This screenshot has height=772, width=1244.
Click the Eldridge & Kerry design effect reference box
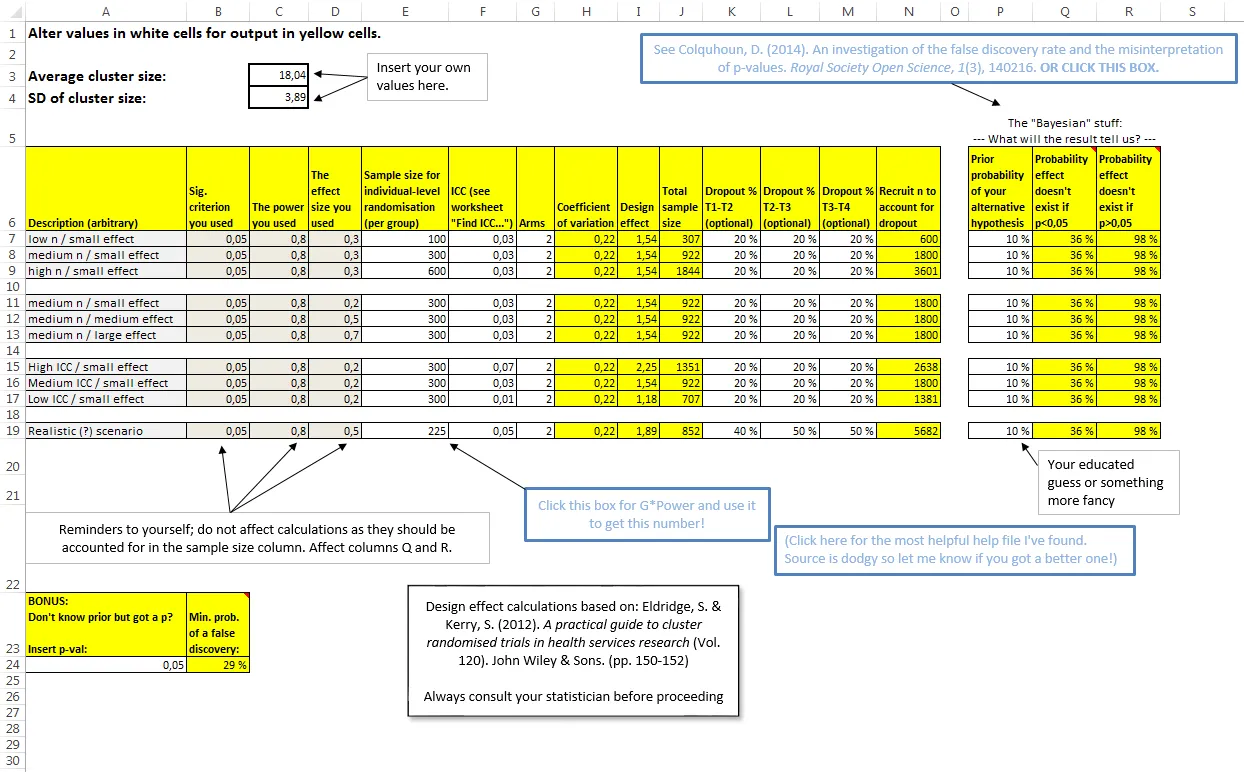tap(574, 651)
